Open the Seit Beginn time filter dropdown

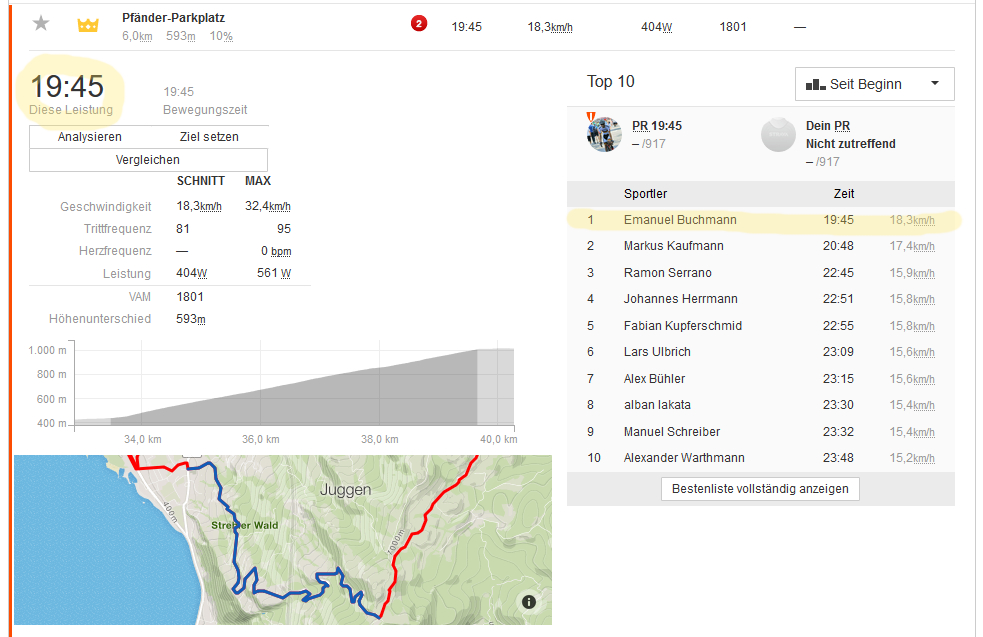tap(874, 84)
